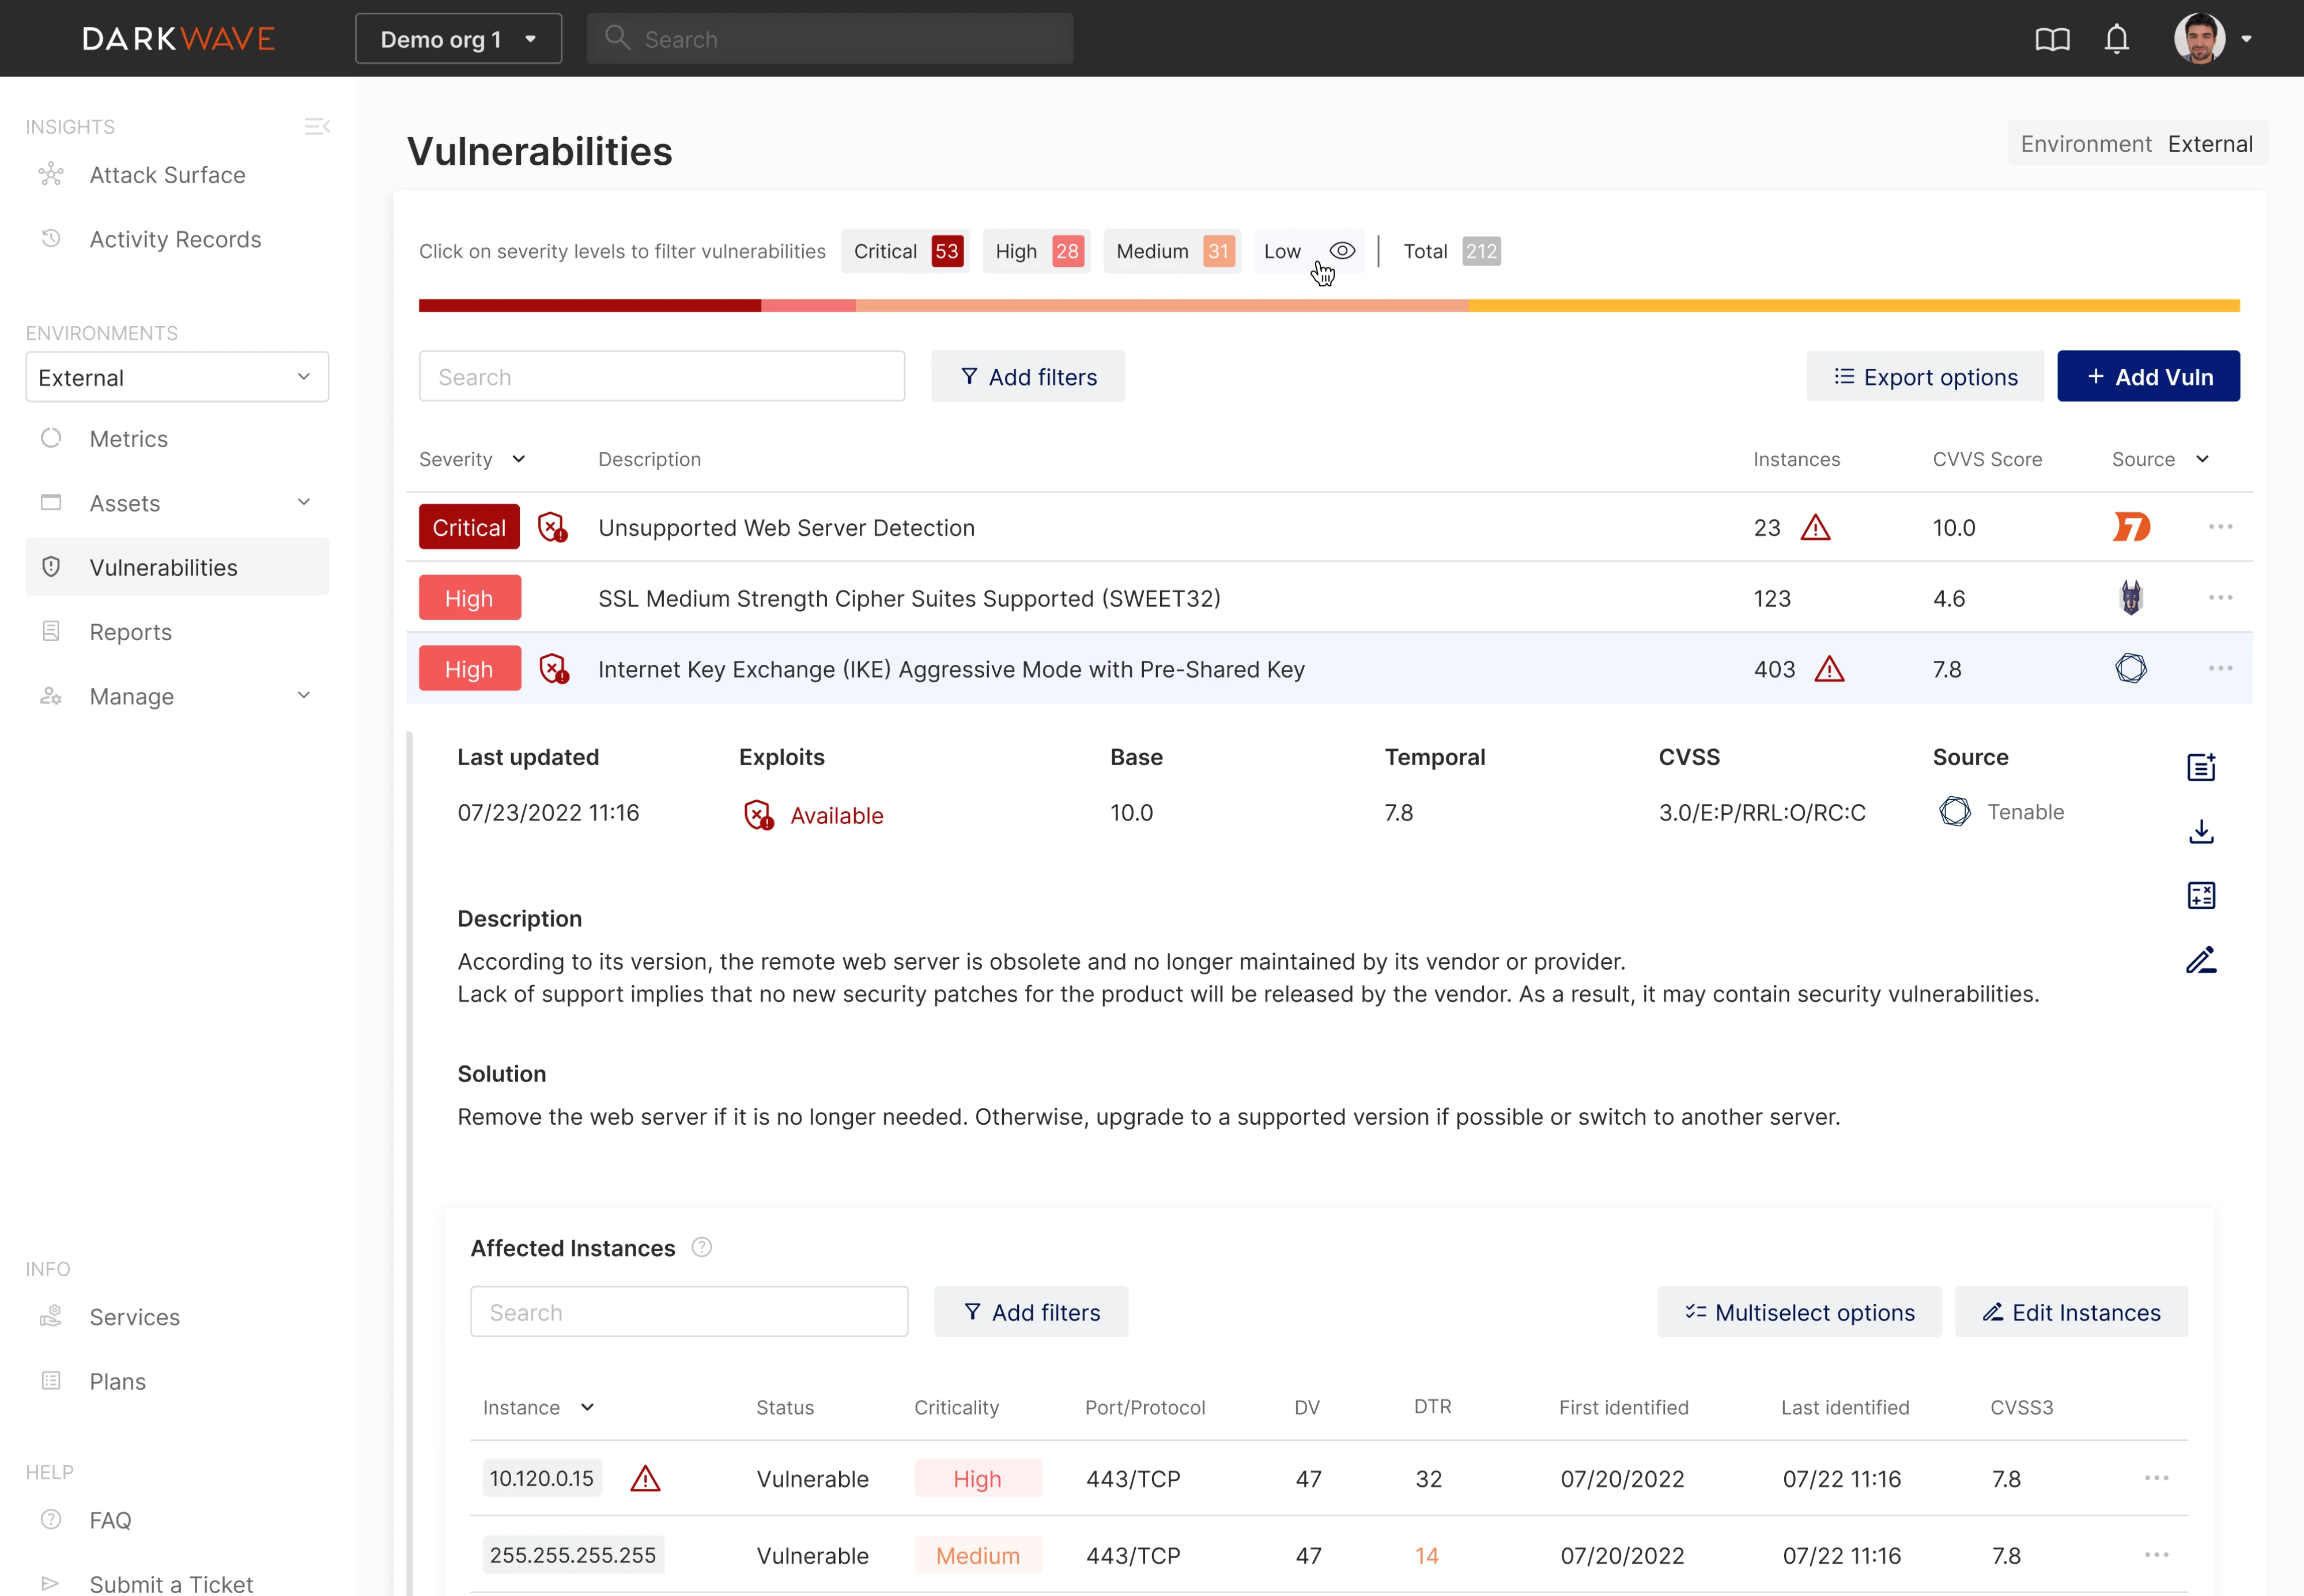Switch to Reports in the sidebar
Viewport: 2304px width, 1596px height.
pyautogui.click(x=130, y=631)
